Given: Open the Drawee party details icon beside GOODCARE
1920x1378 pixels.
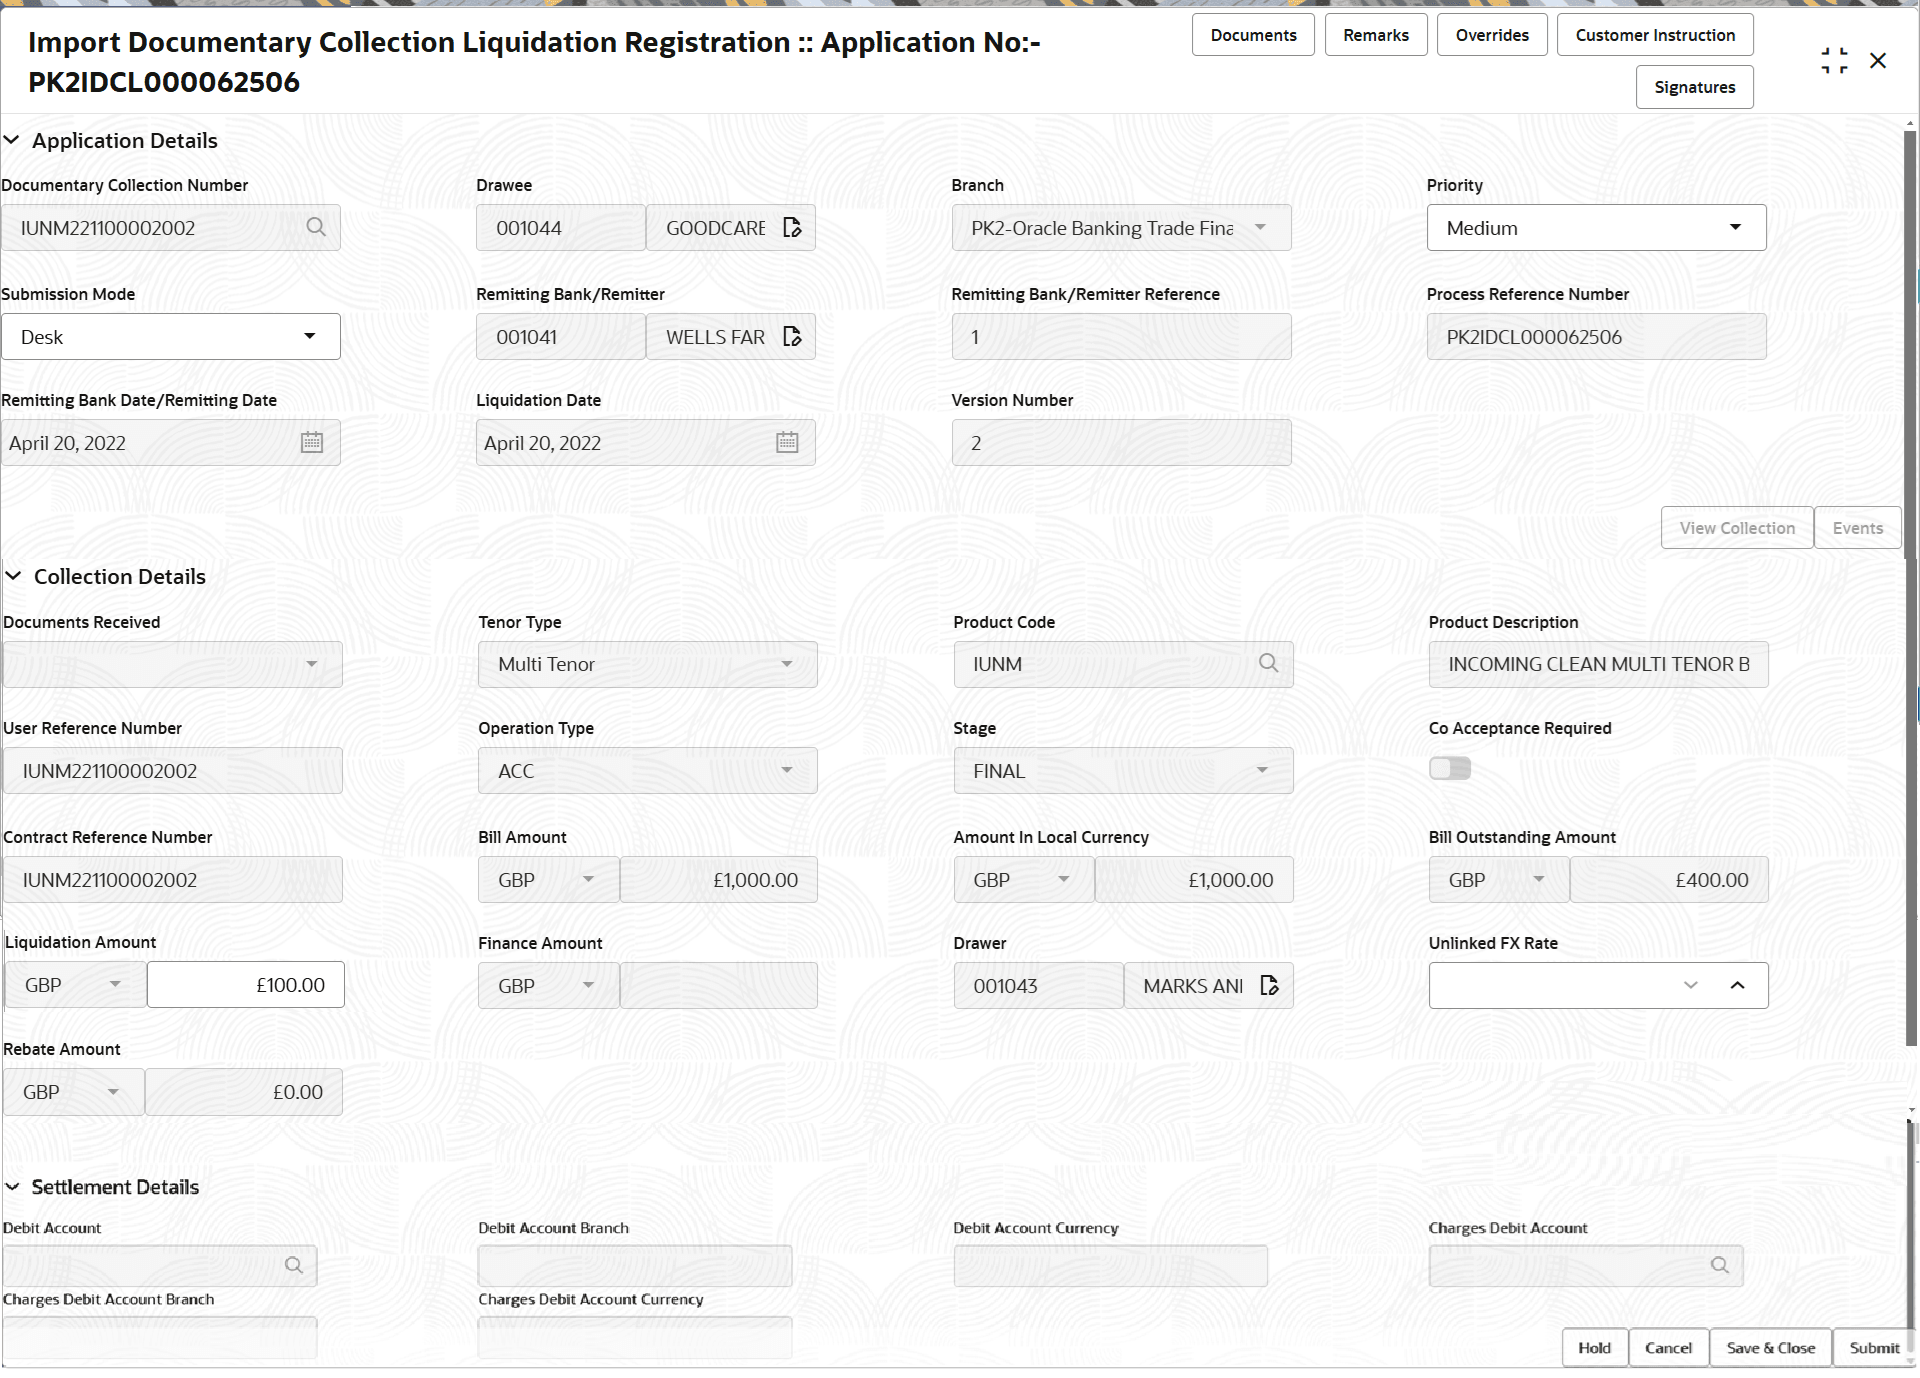Looking at the screenshot, I should point(792,227).
